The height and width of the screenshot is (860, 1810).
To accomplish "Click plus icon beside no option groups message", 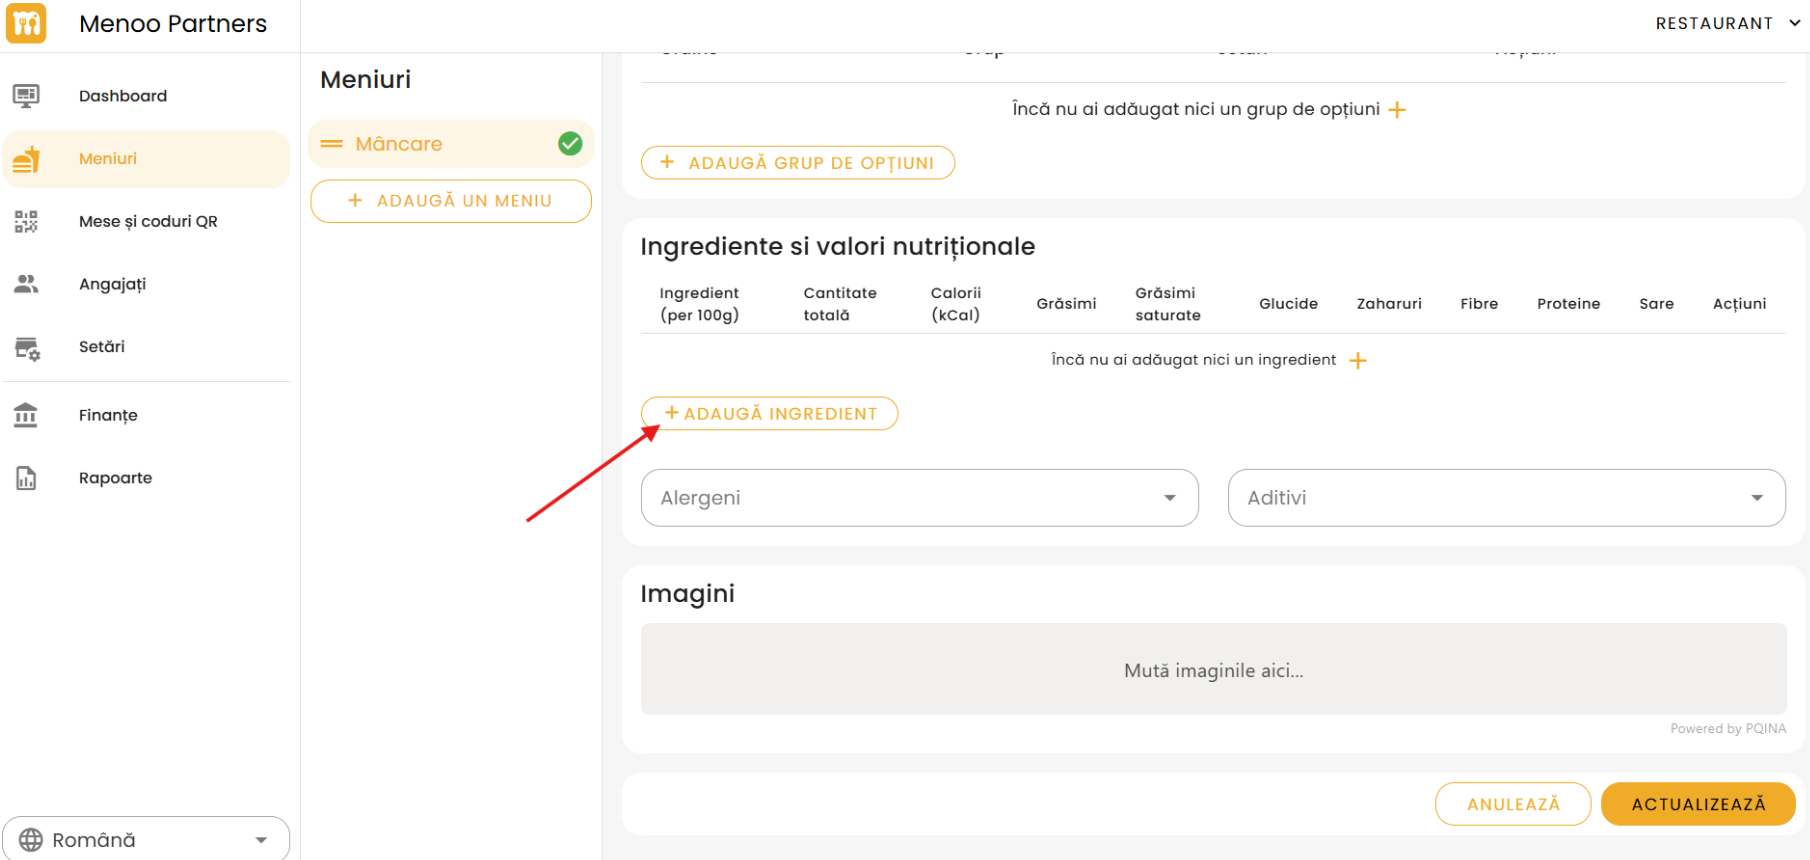I will pyautogui.click(x=1397, y=109).
